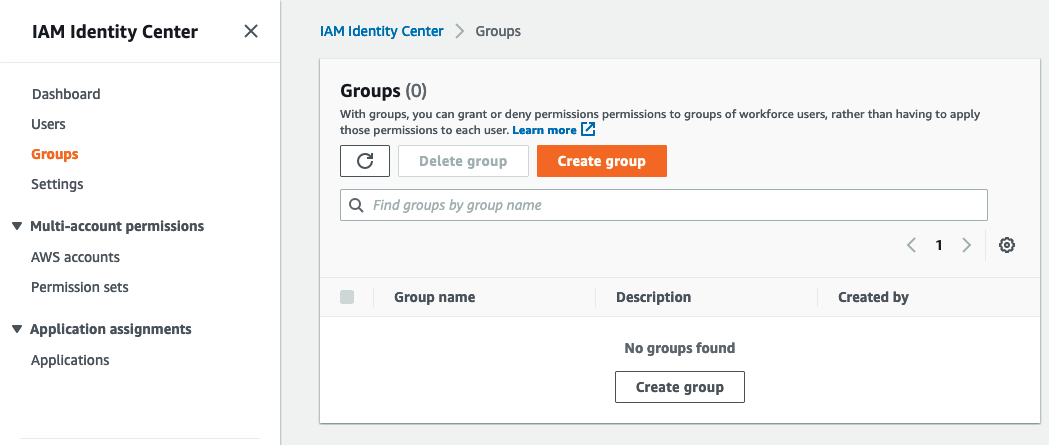Click the Group name column header
Screen dimensions: 1049x445
point(435,297)
